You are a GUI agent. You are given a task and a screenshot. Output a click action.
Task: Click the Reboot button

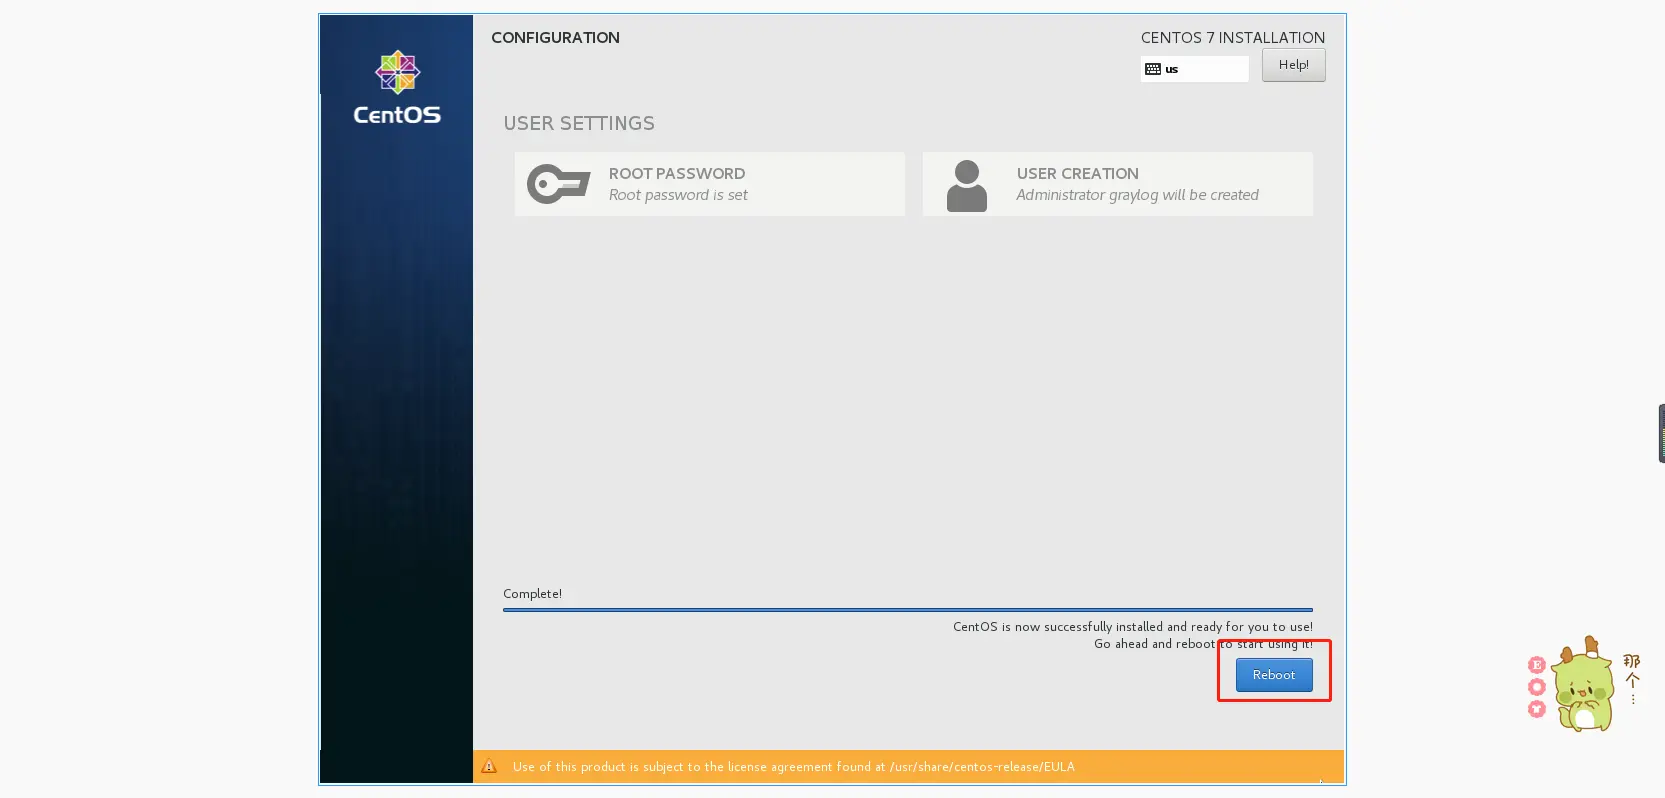pyautogui.click(x=1274, y=675)
